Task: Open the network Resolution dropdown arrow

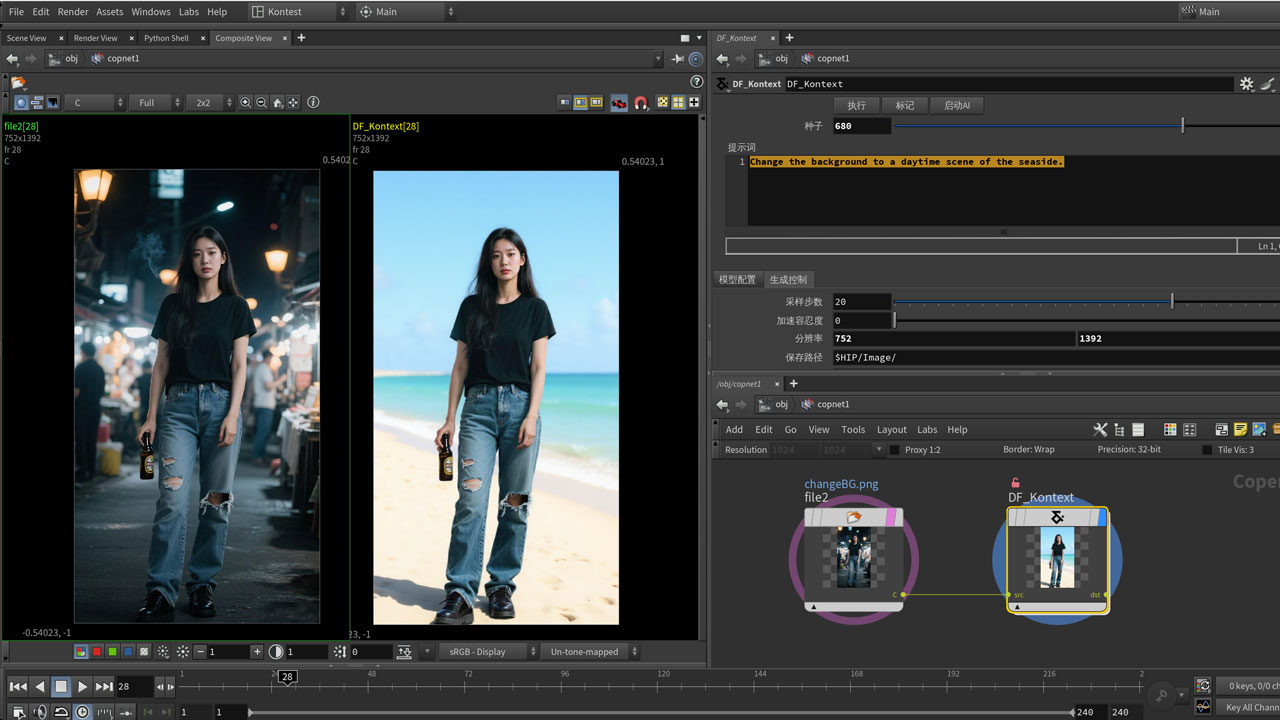Action: pos(879,450)
